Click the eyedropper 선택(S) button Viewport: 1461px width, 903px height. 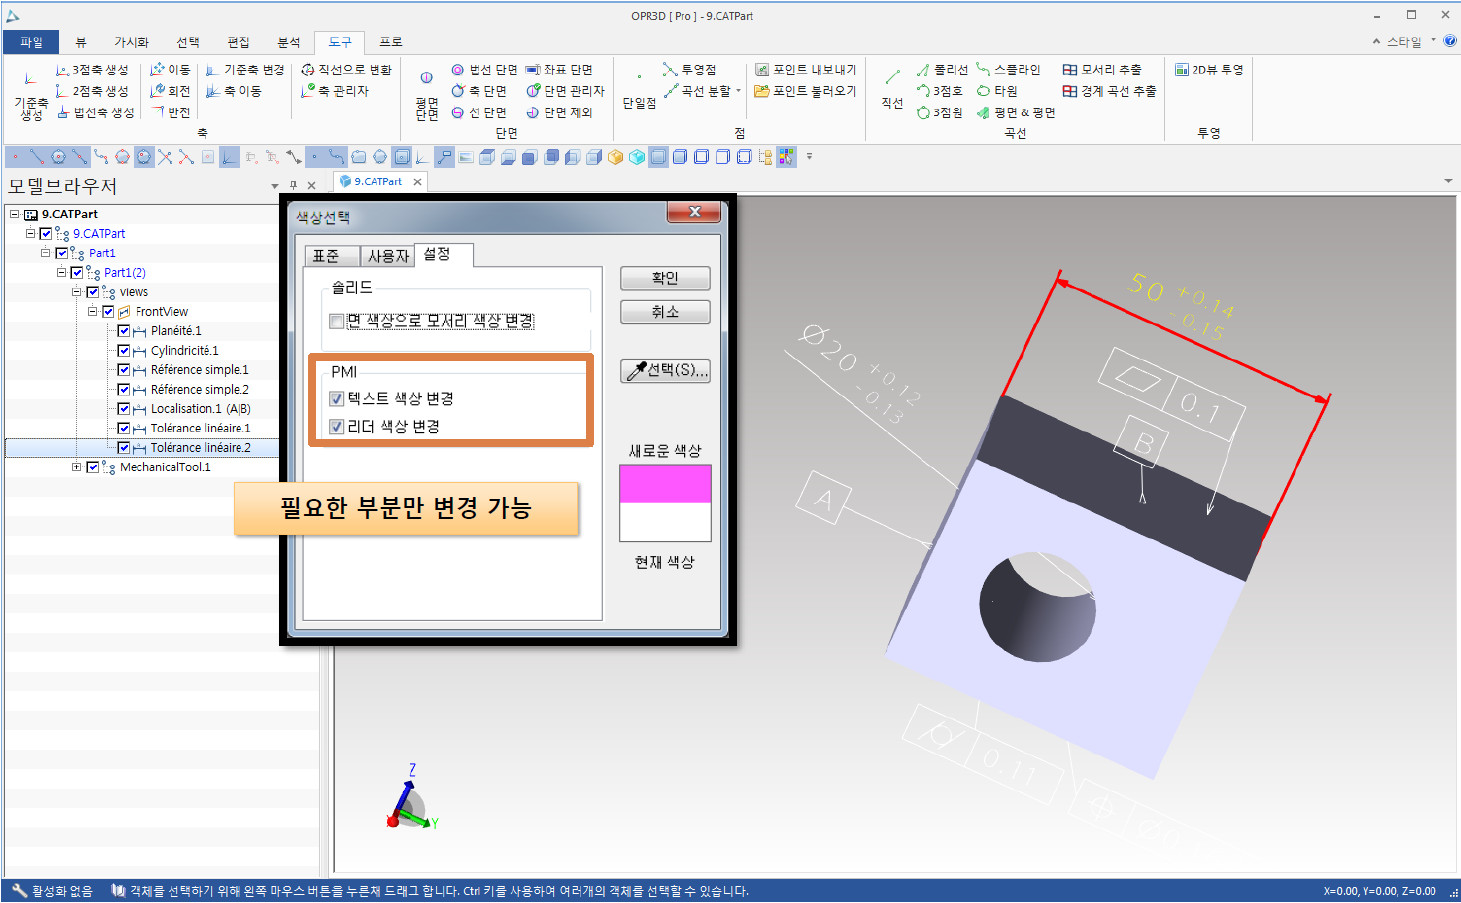pyautogui.click(x=665, y=370)
